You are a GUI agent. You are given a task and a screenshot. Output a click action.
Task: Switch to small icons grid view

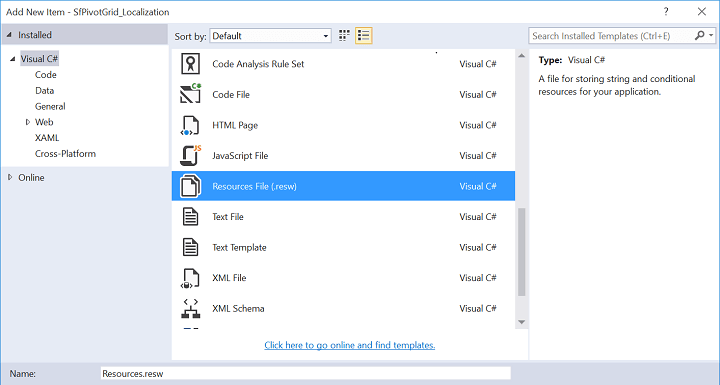(x=344, y=35)
